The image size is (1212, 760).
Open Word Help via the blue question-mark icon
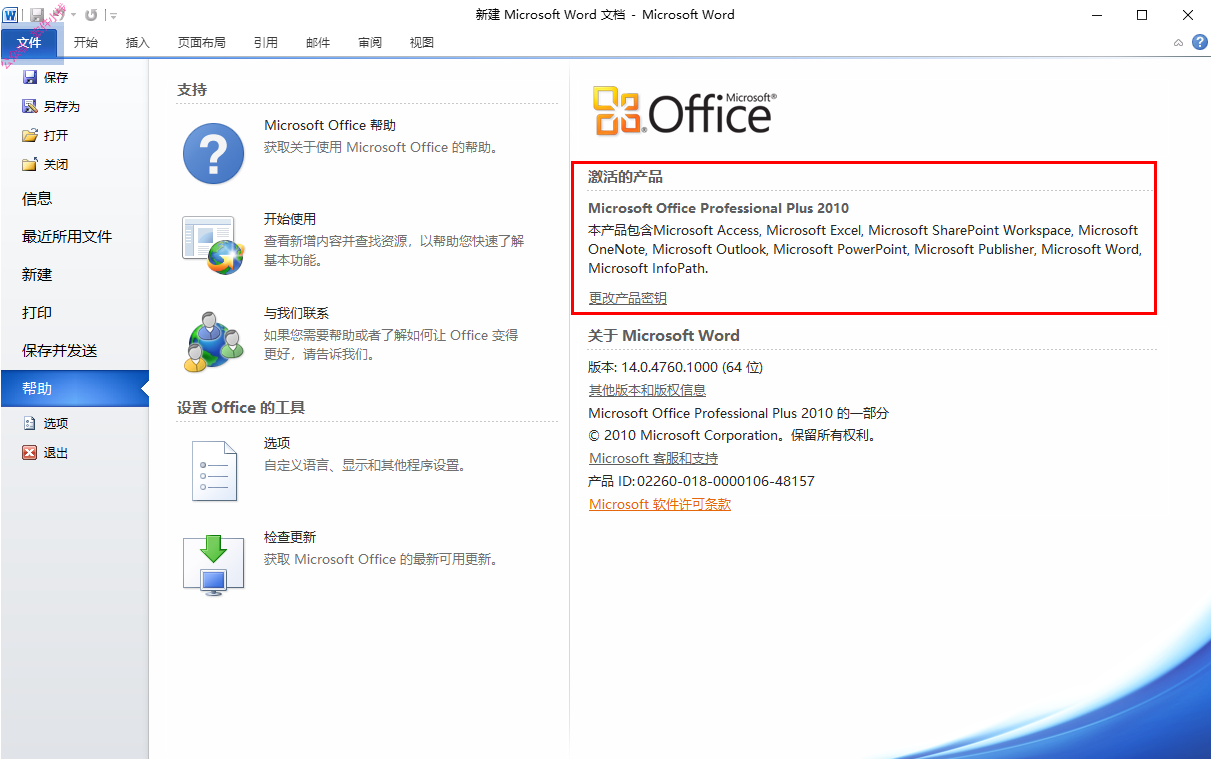1199,42
